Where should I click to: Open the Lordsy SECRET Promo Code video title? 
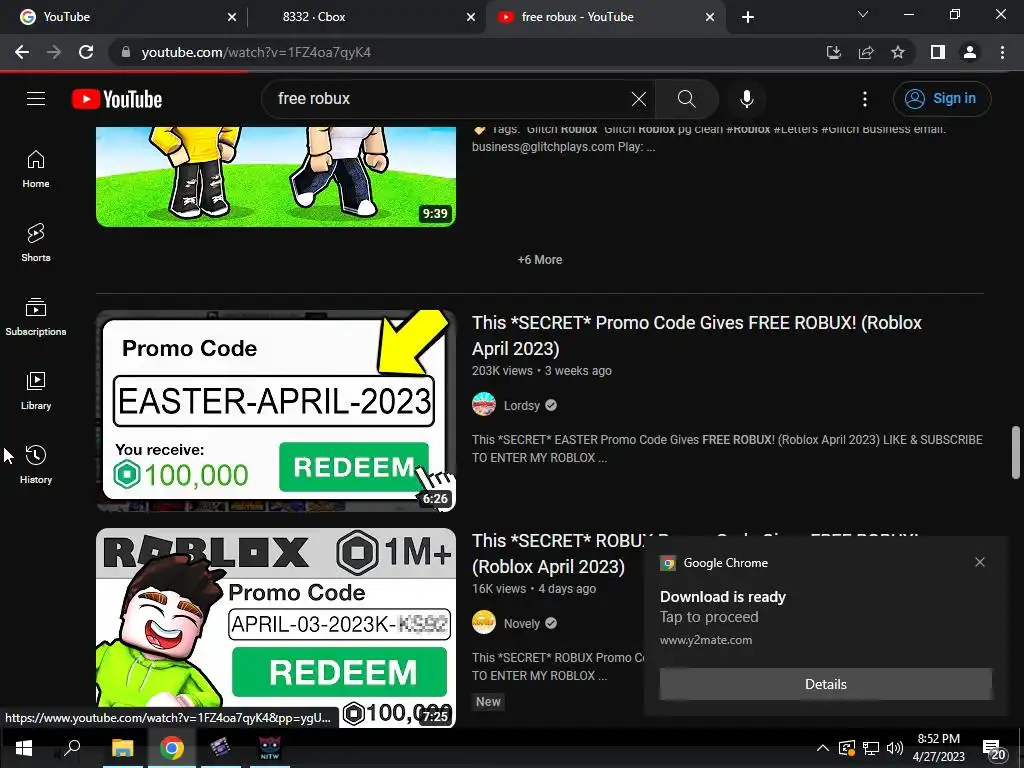tap(696, 336)
